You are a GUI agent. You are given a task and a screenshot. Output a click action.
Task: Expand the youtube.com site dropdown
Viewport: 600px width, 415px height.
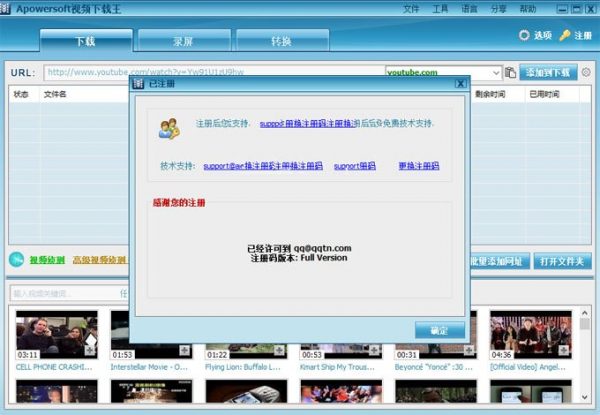click(496, 72)
